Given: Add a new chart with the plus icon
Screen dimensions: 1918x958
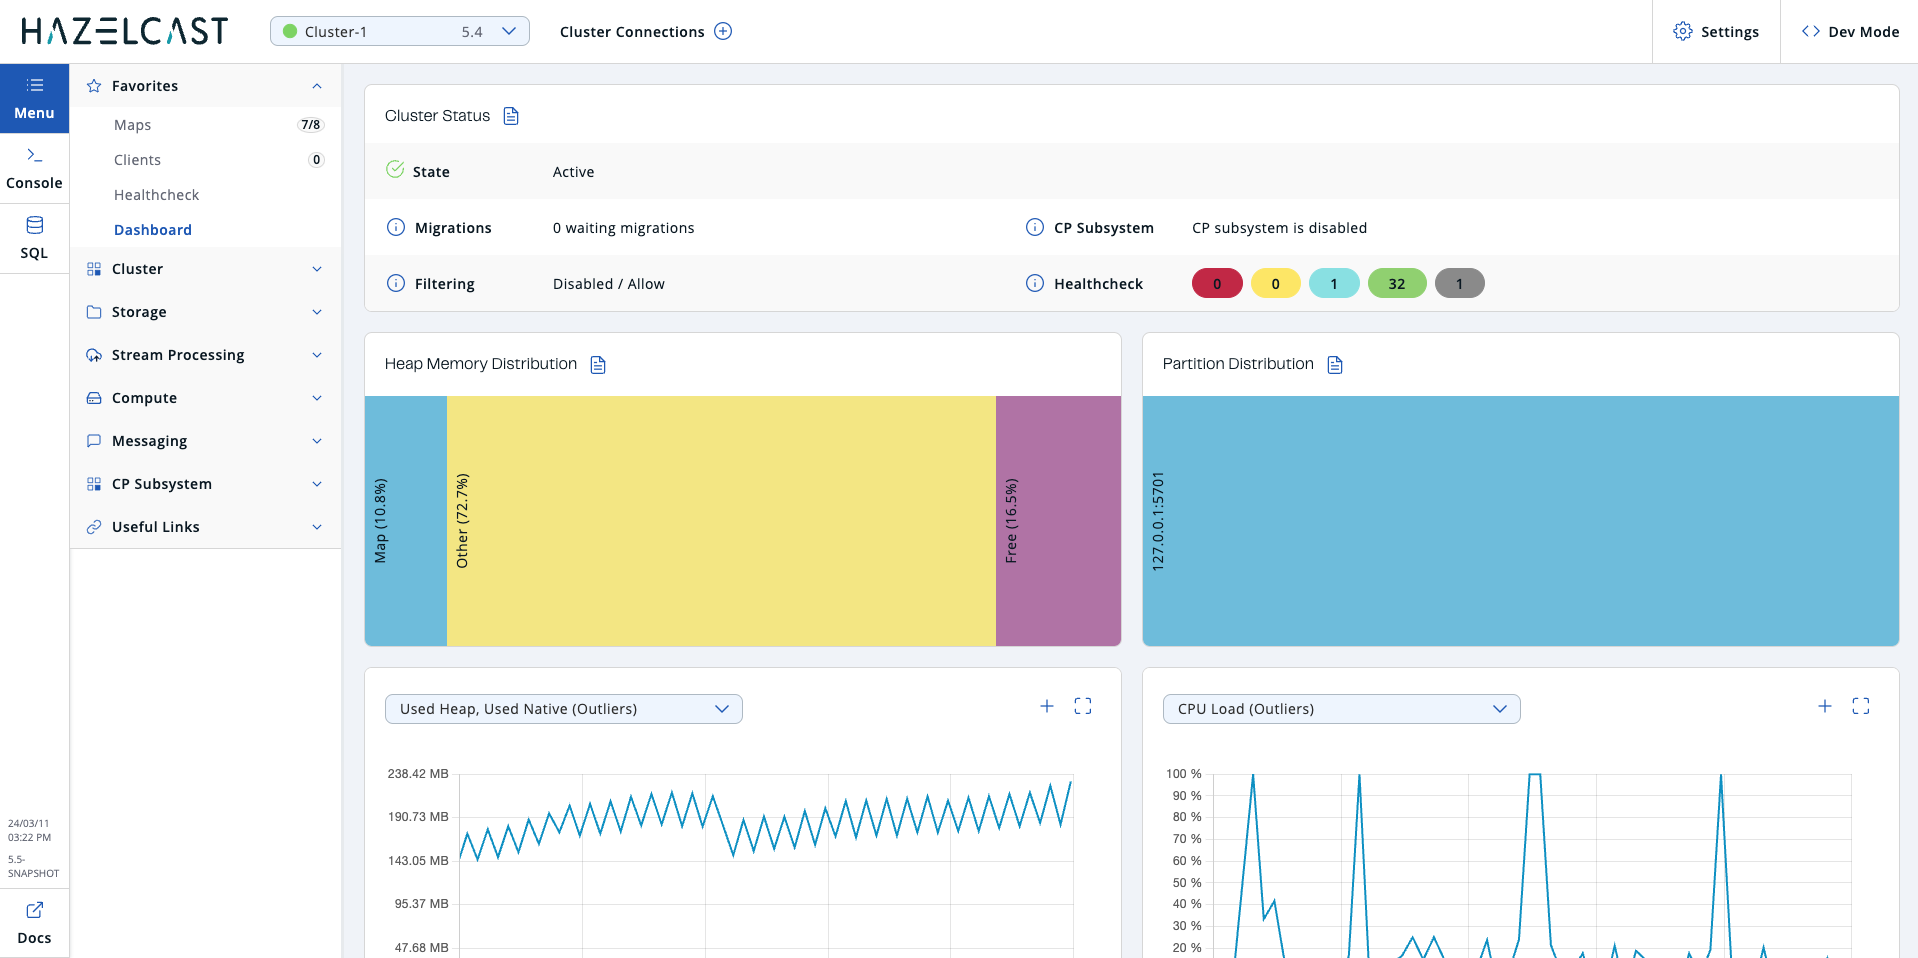Looking at the screenshot, I should pos(1047,706).
